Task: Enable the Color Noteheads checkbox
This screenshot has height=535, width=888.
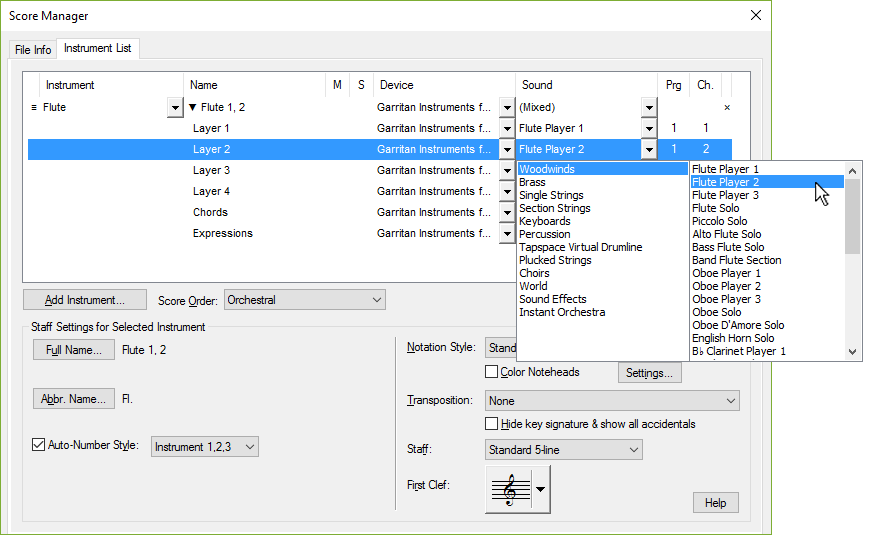Action: [492, 372]
